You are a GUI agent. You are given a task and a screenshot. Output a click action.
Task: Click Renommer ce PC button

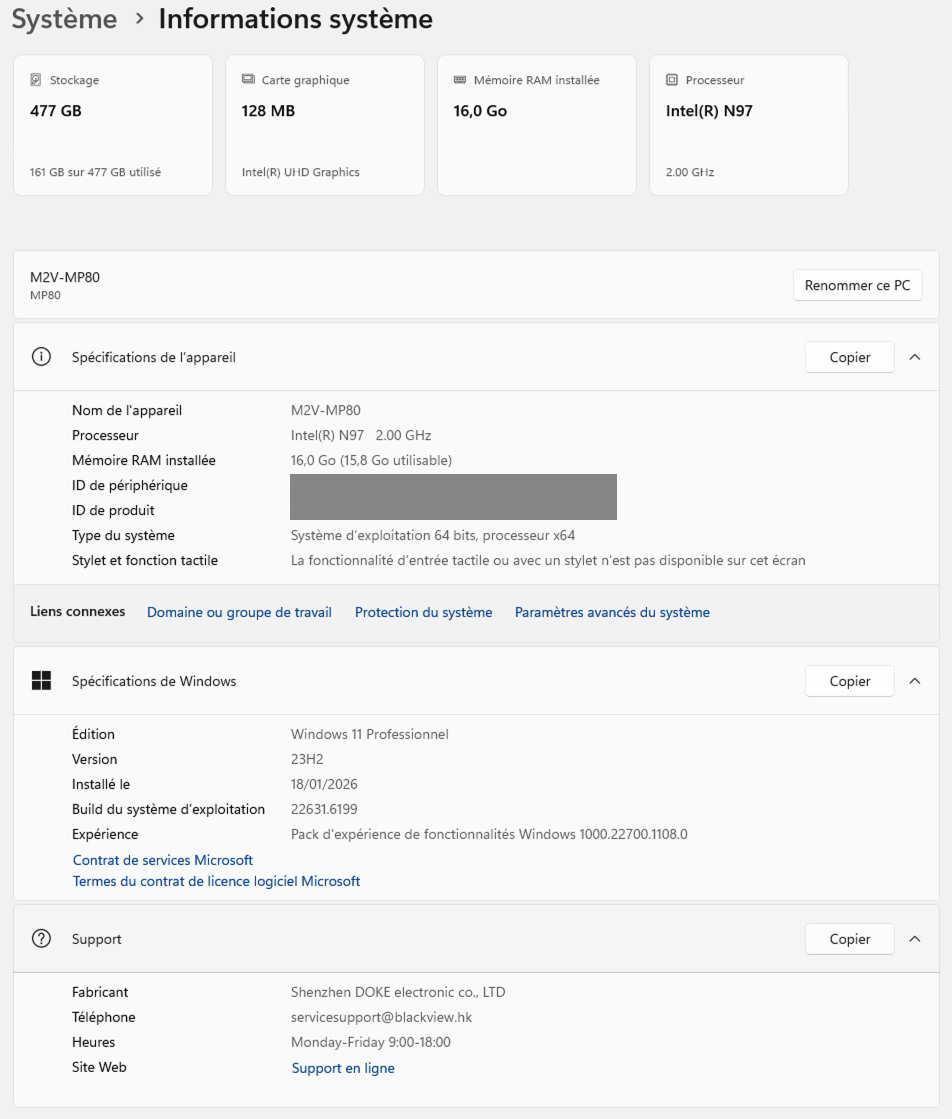click(x=857, y=285)
